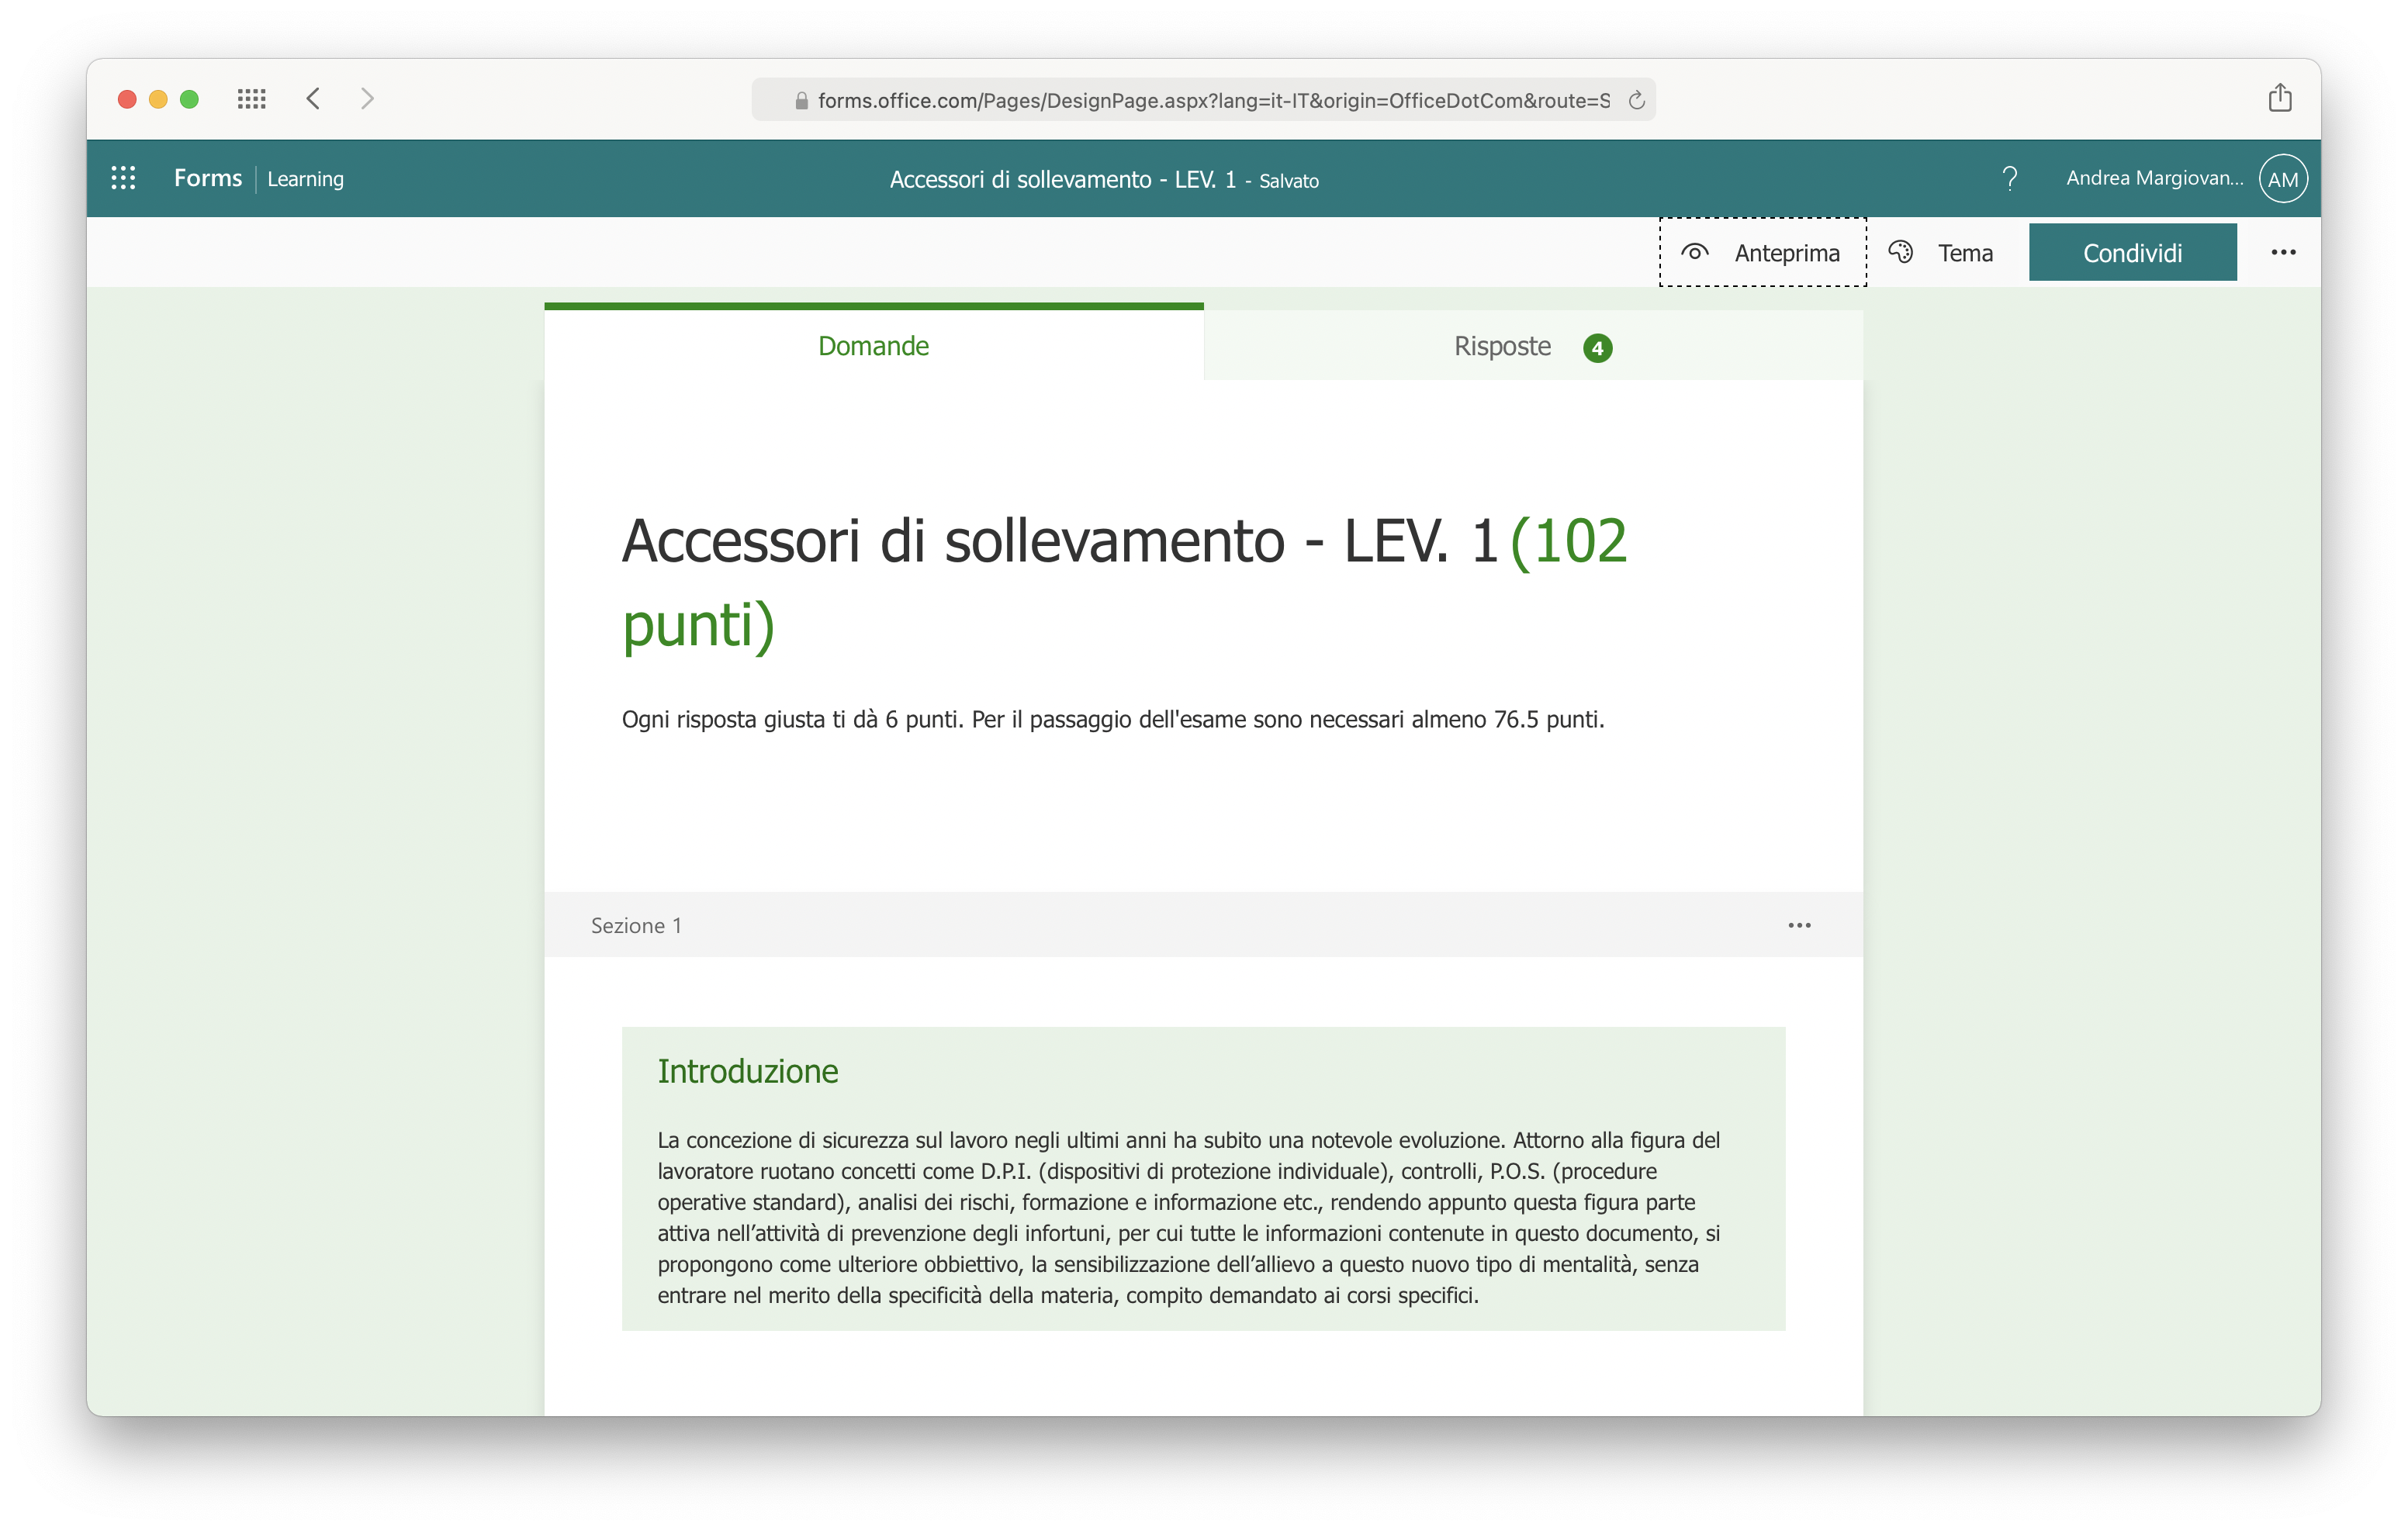Open the three-dot menu on Sezione 1
Image resolution: width=2408 pixels, height=1531 pixels.
coord(1799,924)
